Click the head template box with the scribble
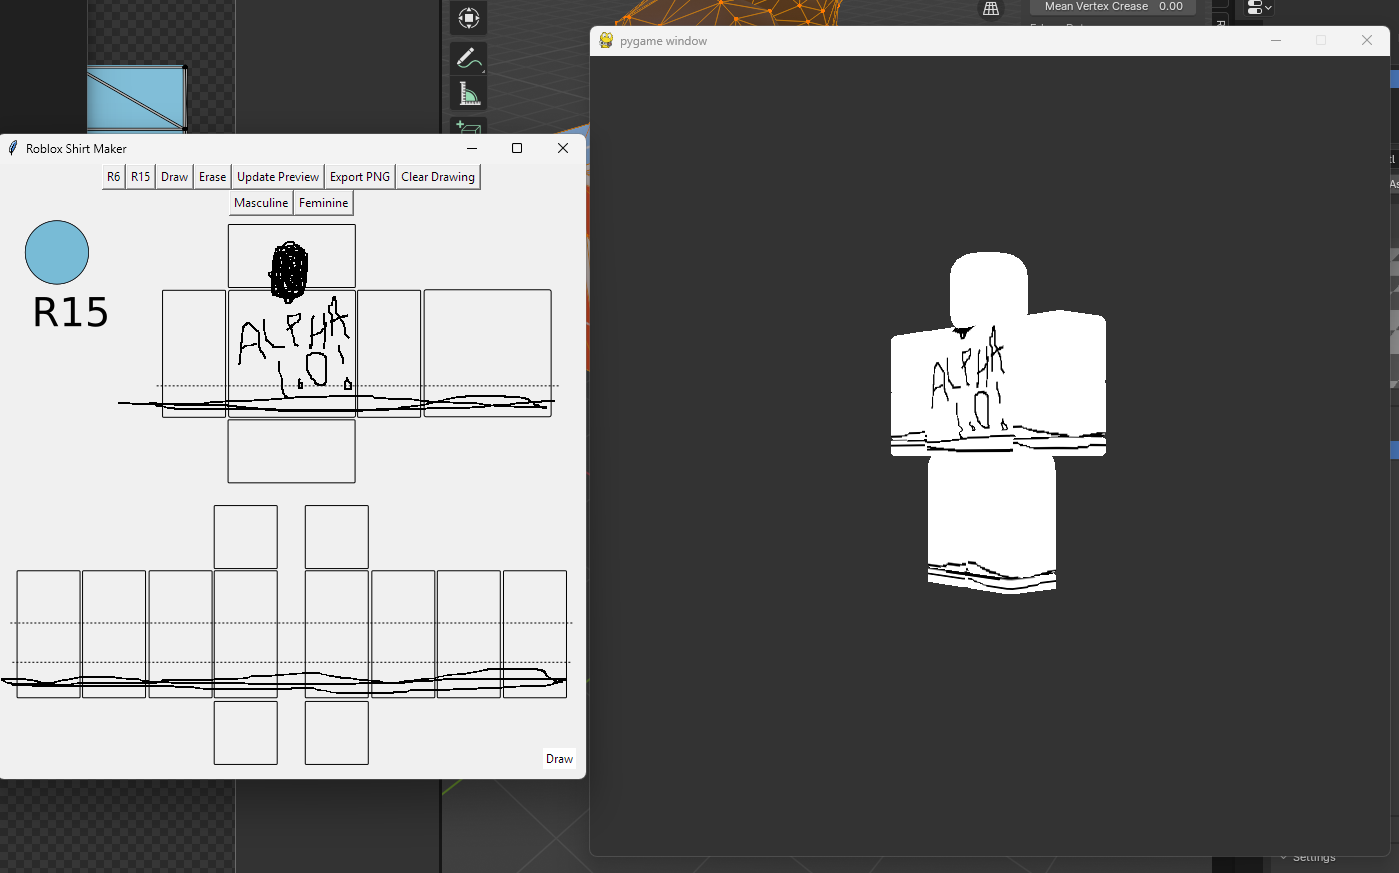Image resolution: width=1399 pixels, height=873 pixels. point(291,256)
